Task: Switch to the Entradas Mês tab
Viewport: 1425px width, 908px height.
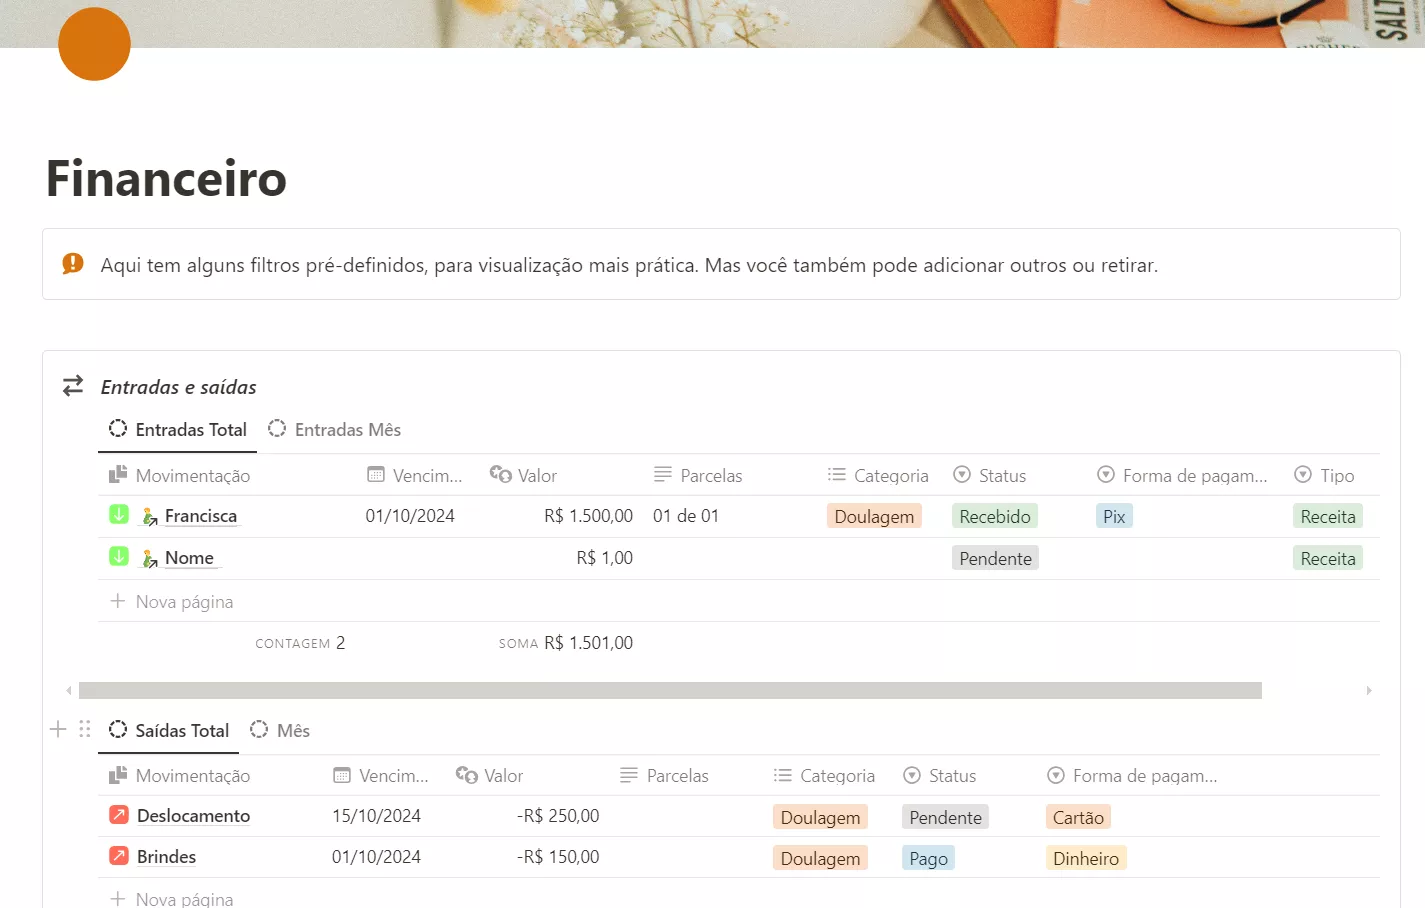Action: [x=335, y=430]
